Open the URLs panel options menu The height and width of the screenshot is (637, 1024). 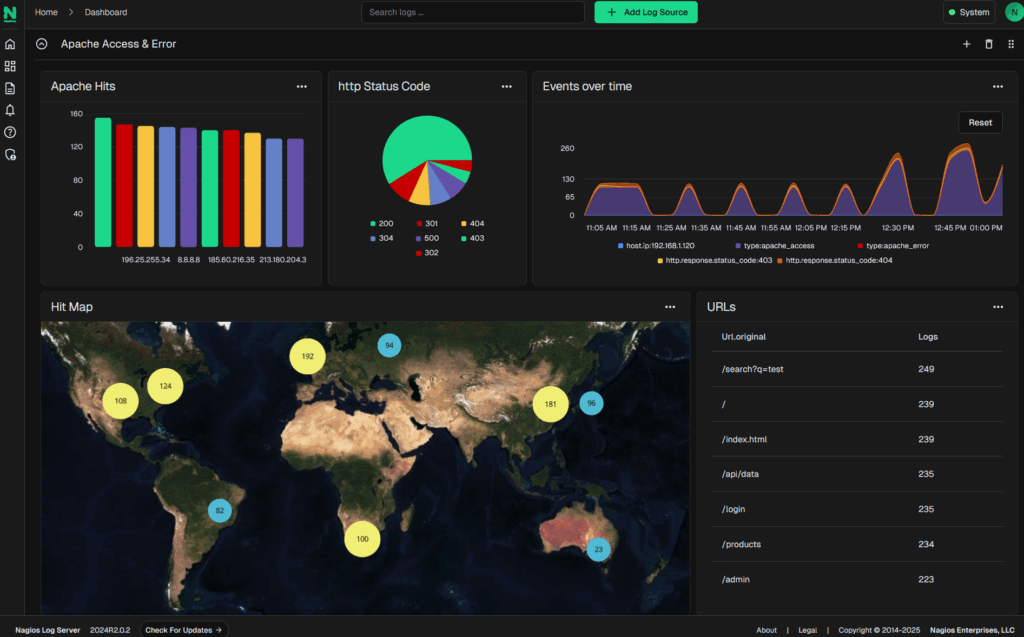[997, 307]
